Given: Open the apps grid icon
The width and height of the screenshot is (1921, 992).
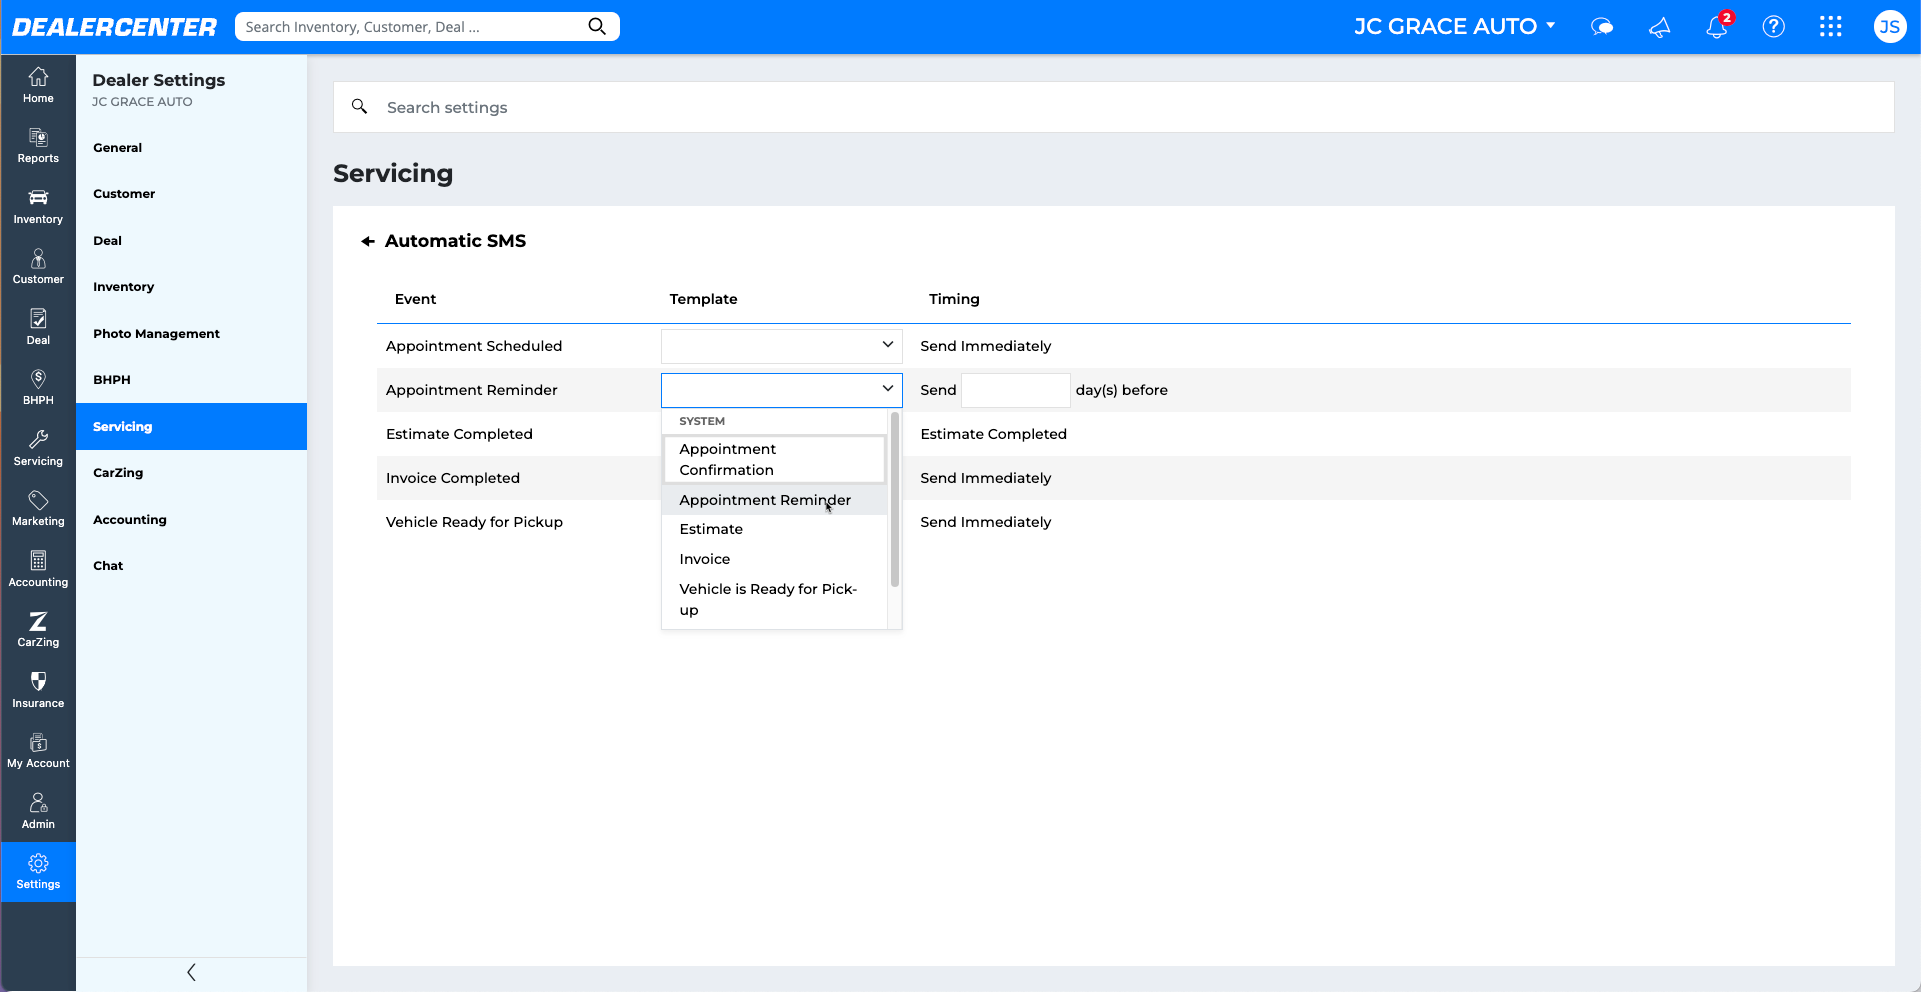Looking at the screenshot, I should [x=1831, y=27].
